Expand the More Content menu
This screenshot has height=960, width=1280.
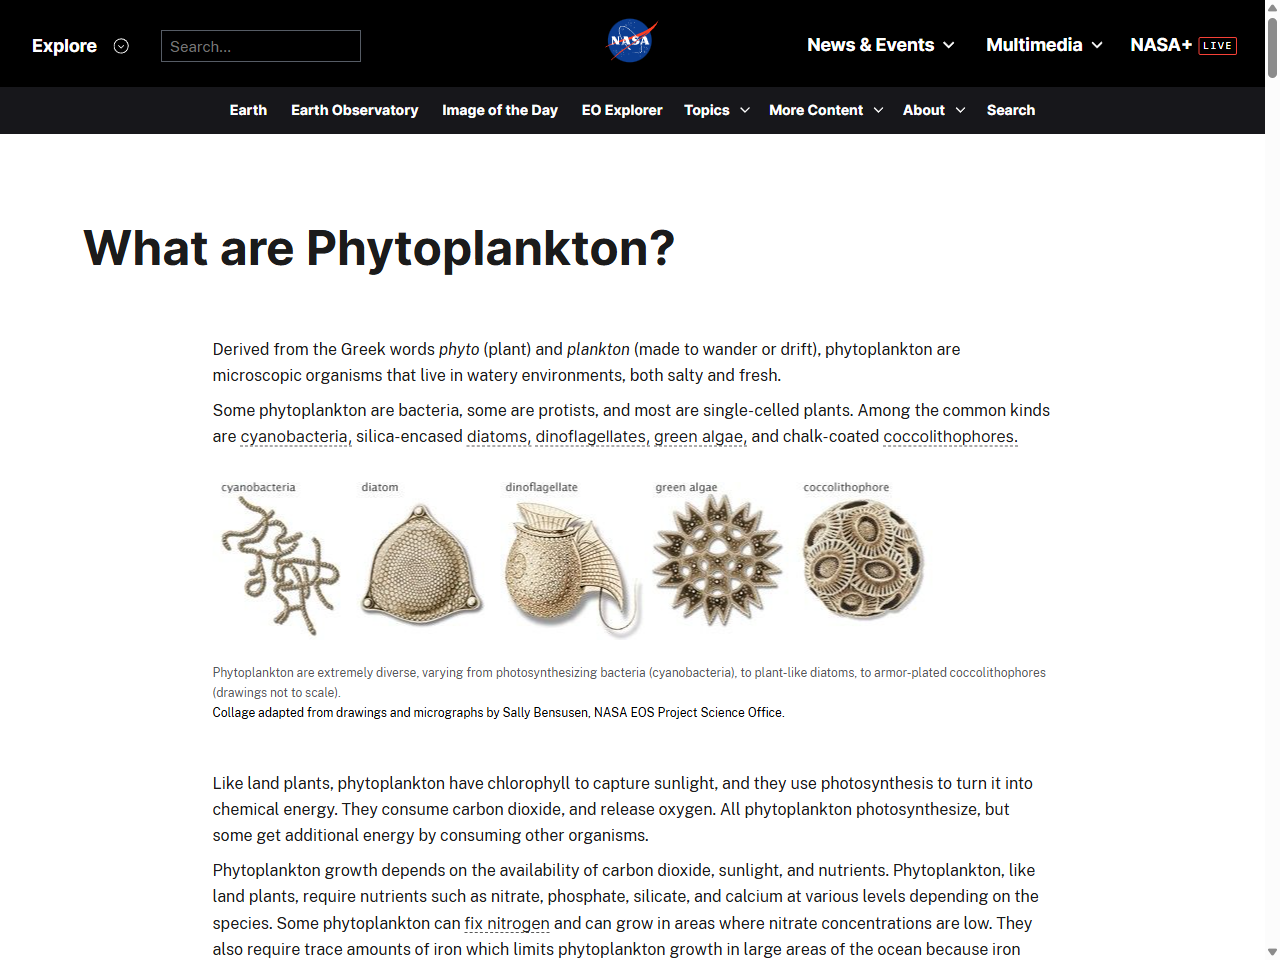(x=825, y=110)
